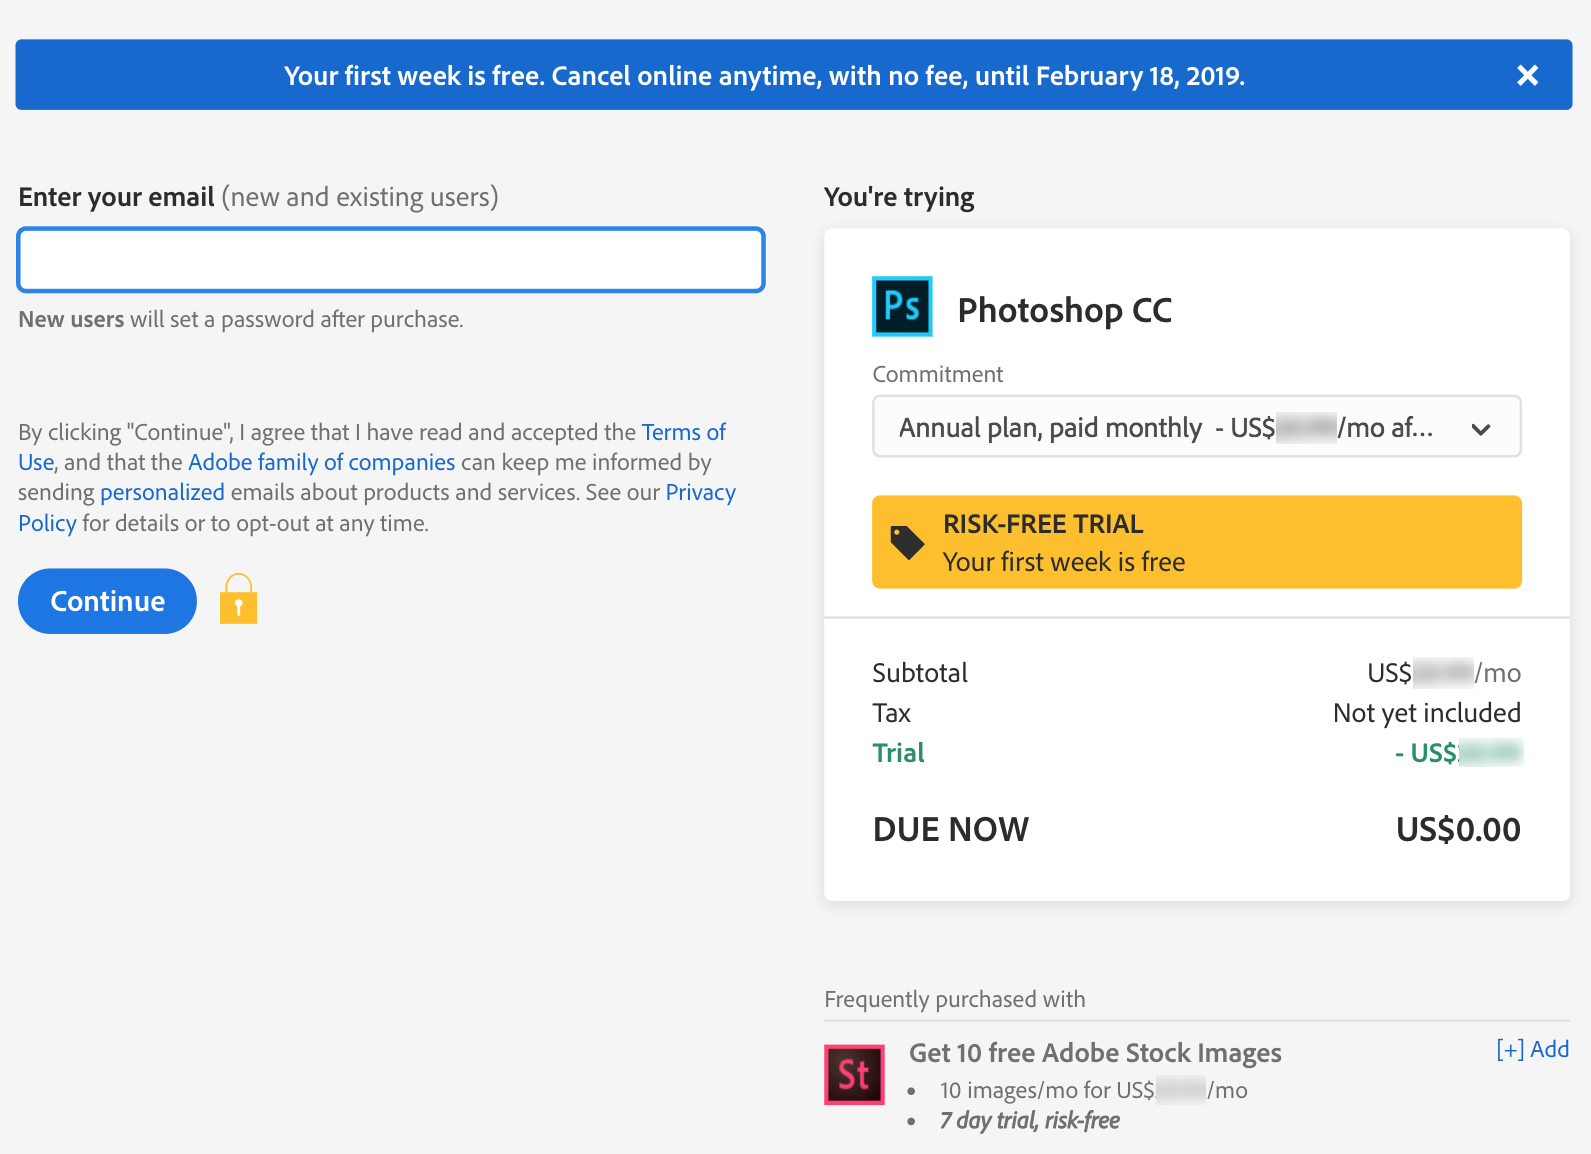The image size is (1591, 1154).
Task: Open the Privacy Policy link
Action: pyautogui.click(x=700, y=492)
